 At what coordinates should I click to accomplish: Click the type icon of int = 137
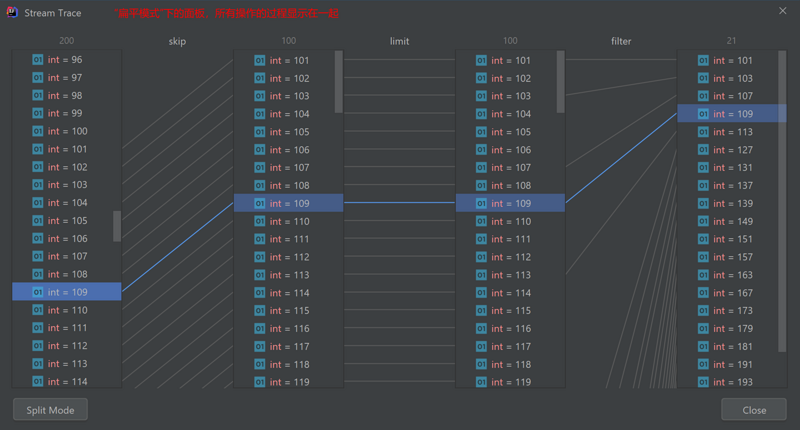tap(703, 186)
